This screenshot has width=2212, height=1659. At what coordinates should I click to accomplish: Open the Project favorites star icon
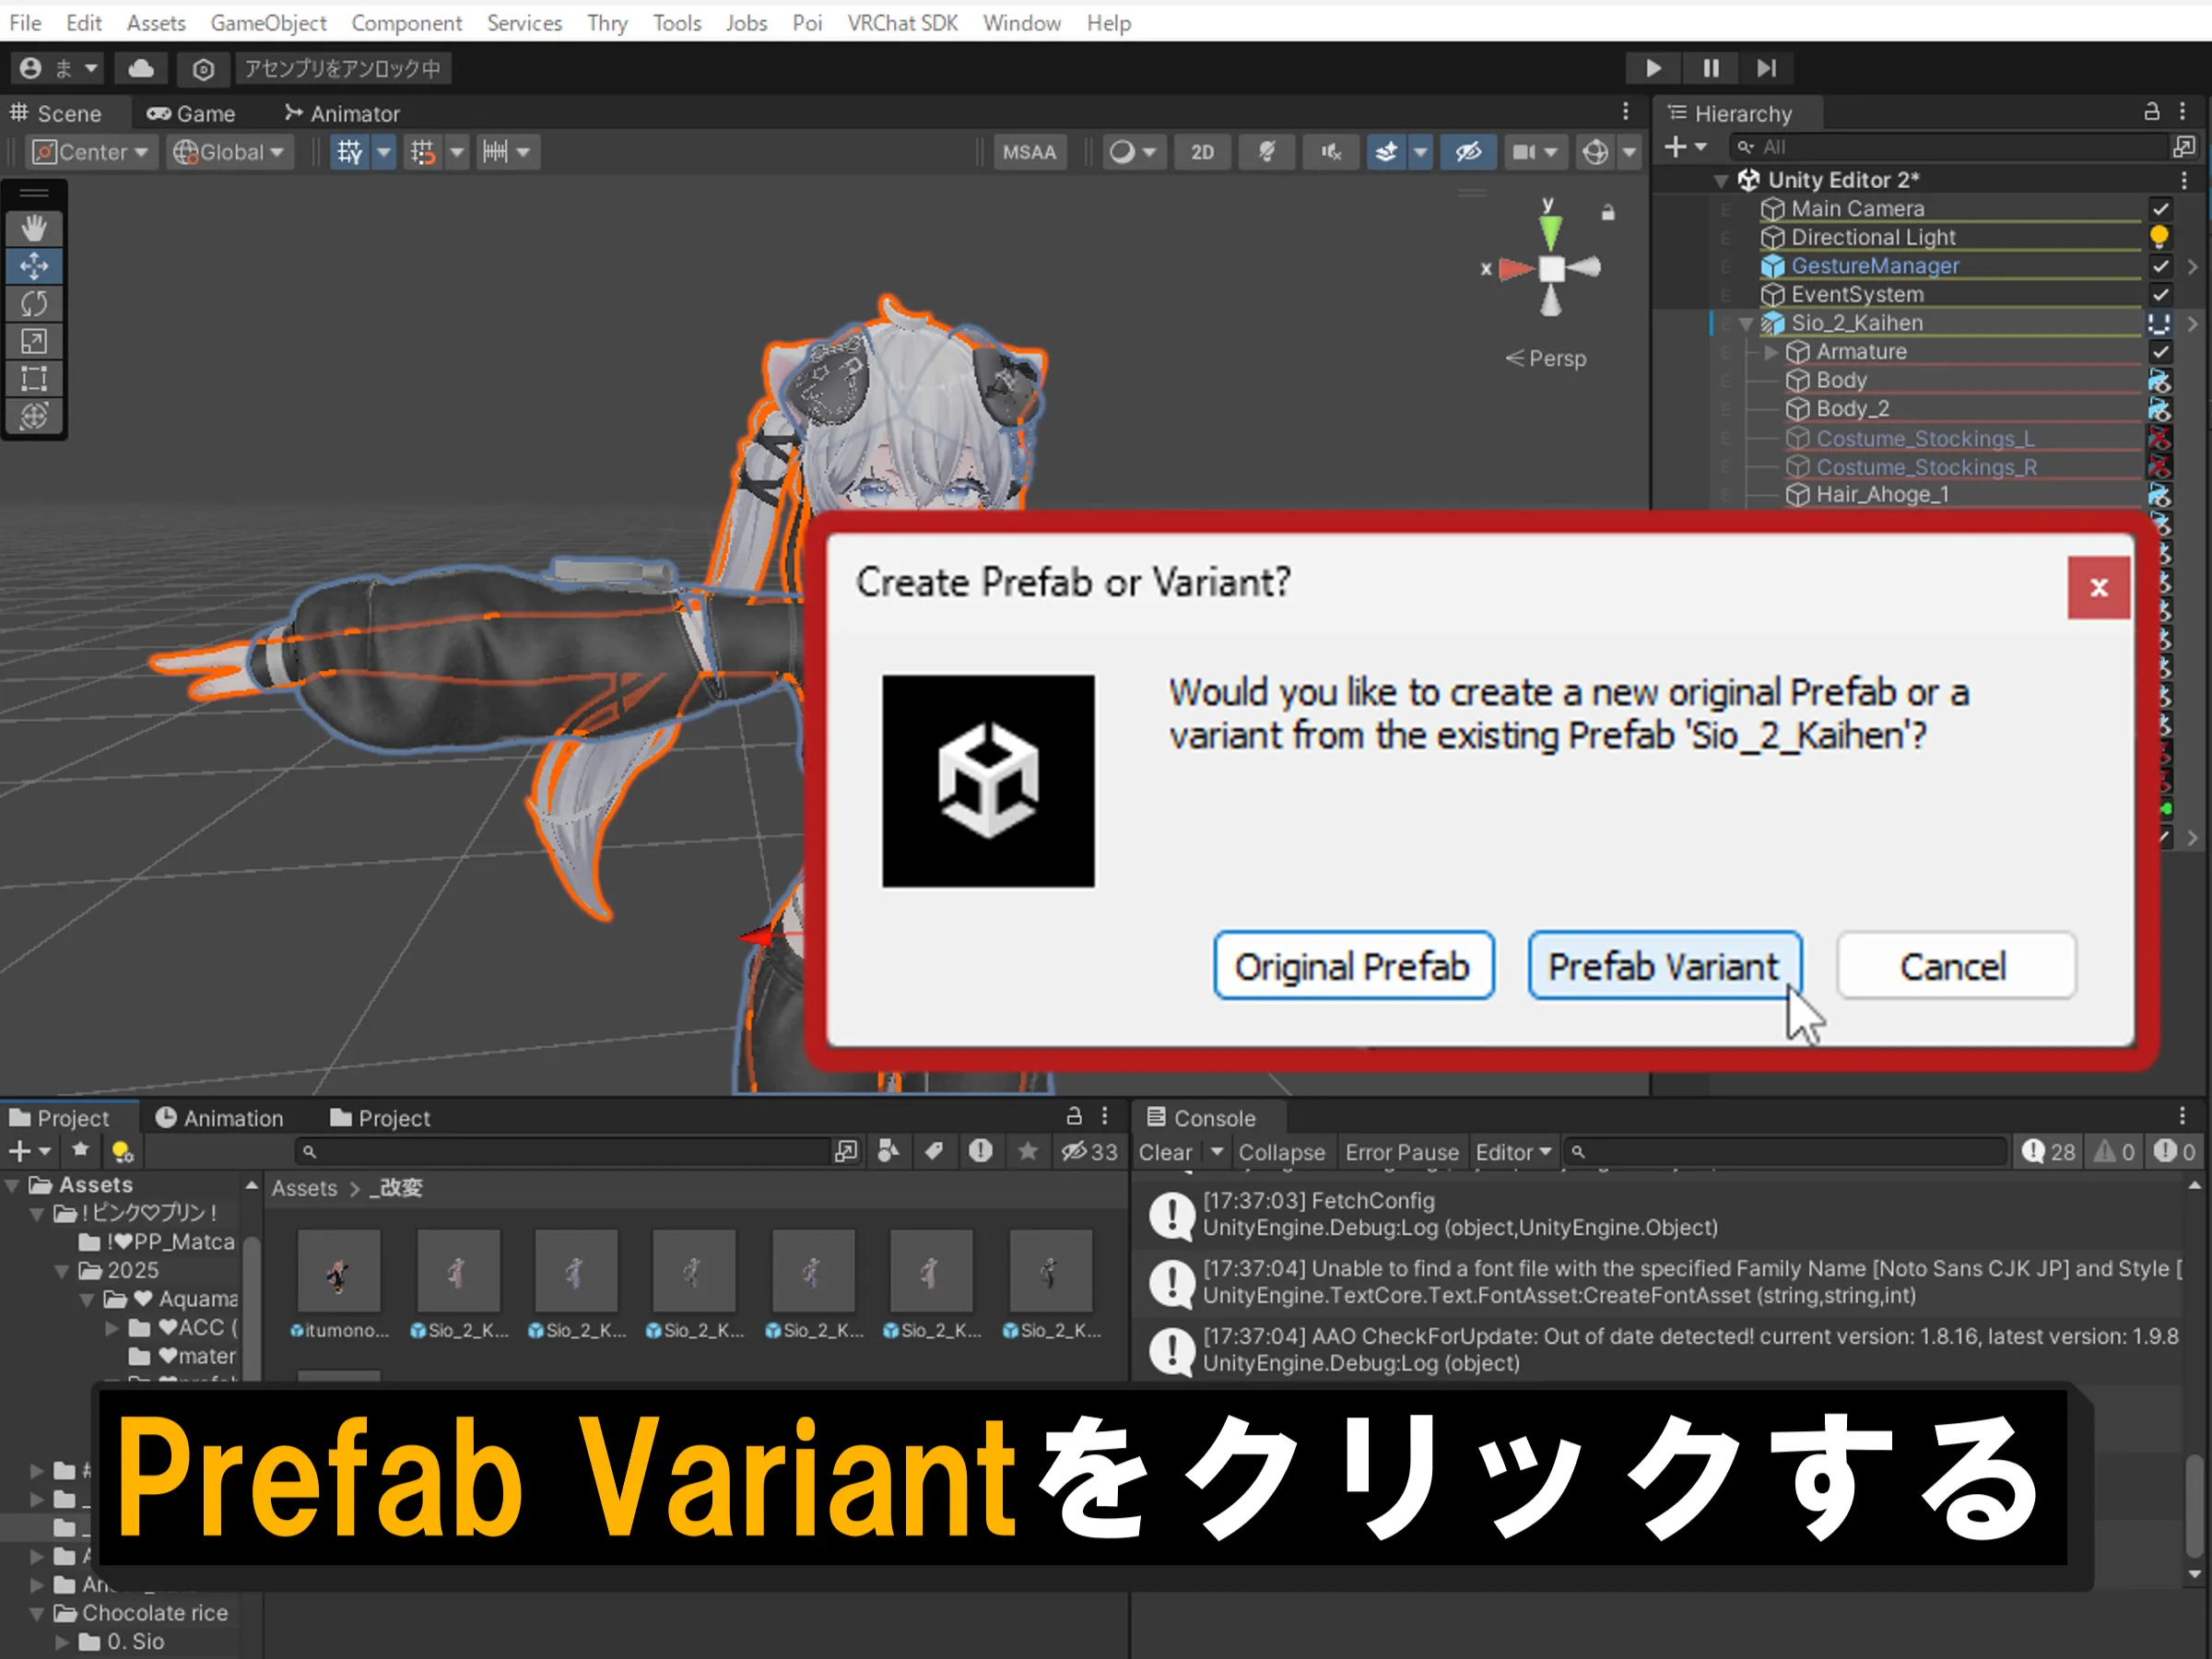(x=81, y=1151)
